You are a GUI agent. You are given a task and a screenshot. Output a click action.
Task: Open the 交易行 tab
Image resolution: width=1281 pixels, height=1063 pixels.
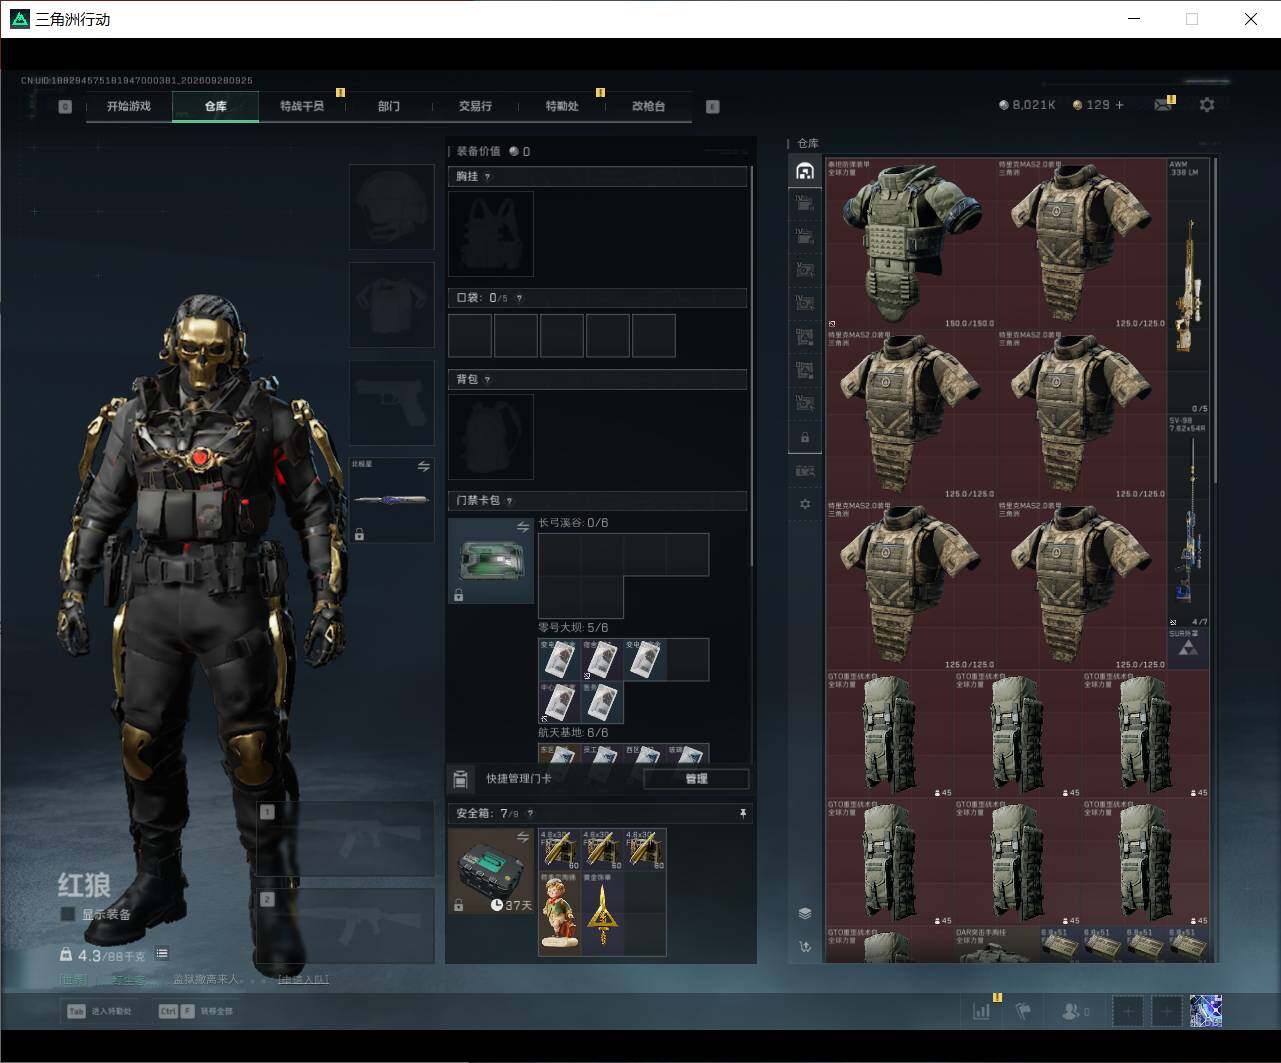point(475,106)
